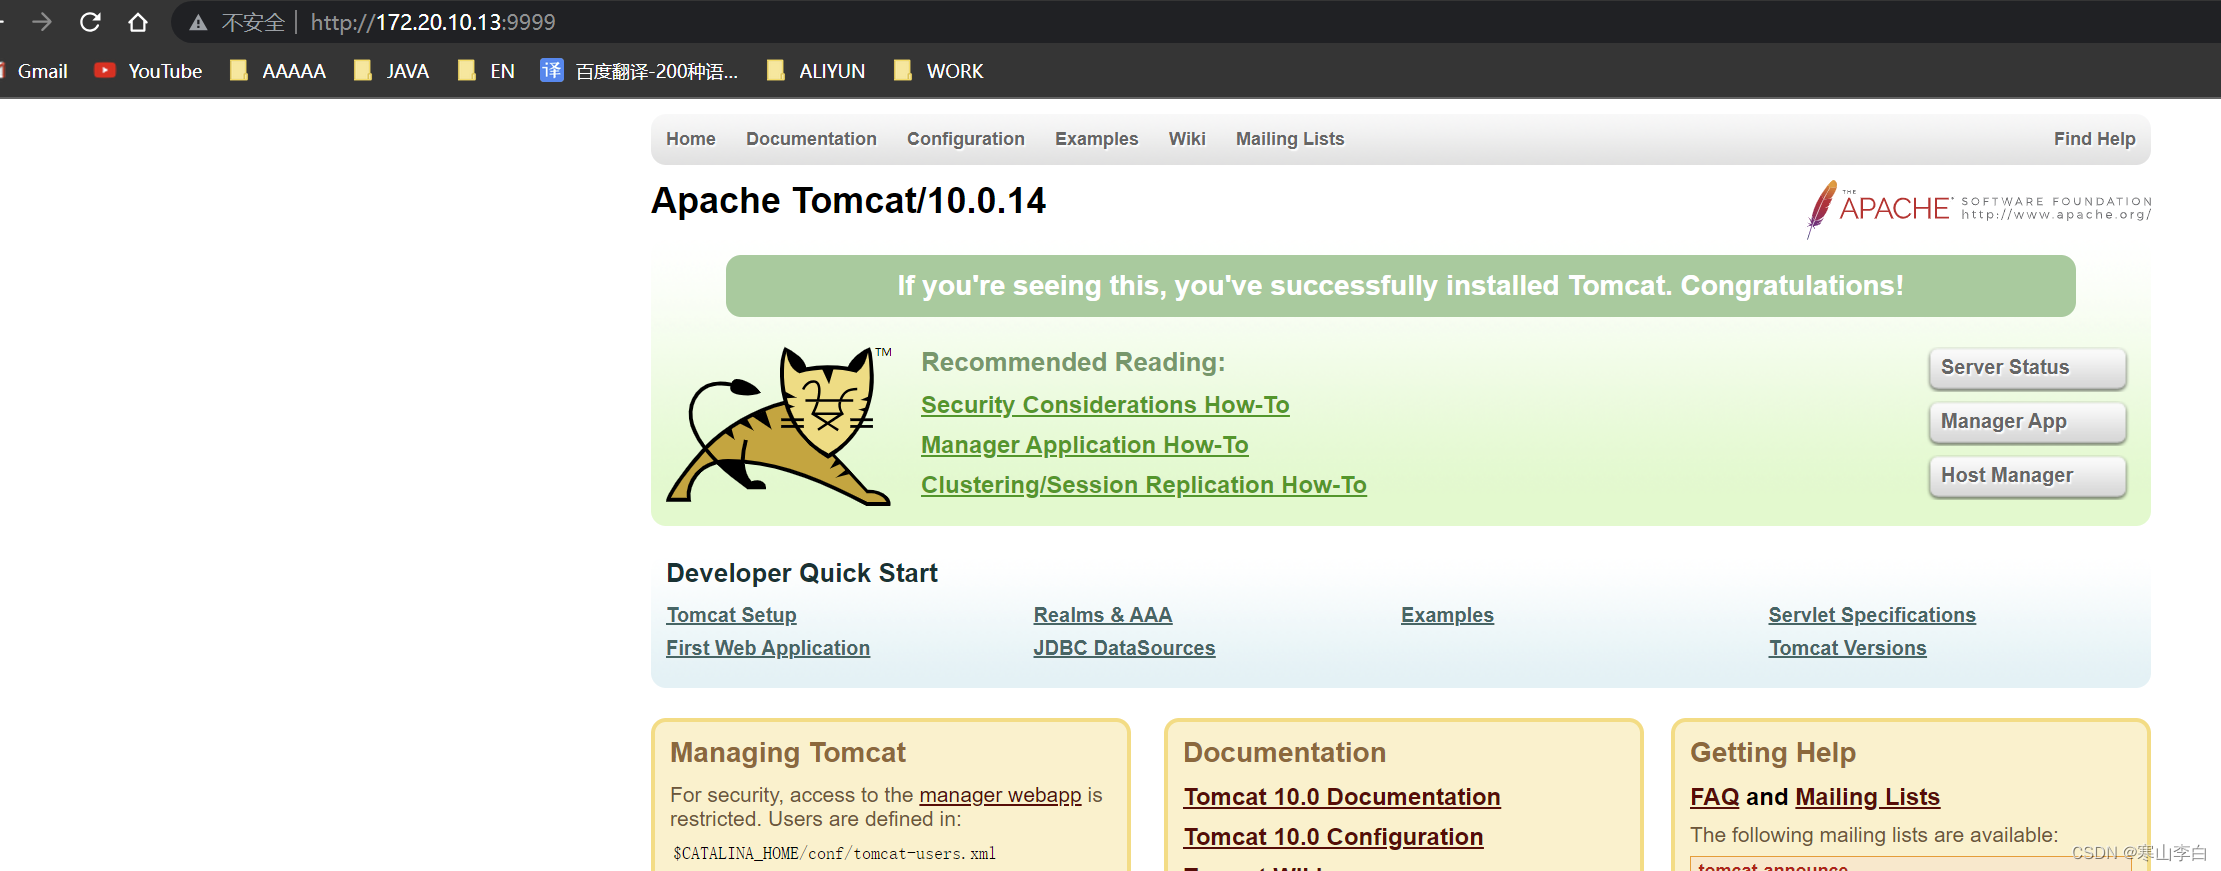Open the ALIYUN bookmarks folder icon

coord(775,70)
